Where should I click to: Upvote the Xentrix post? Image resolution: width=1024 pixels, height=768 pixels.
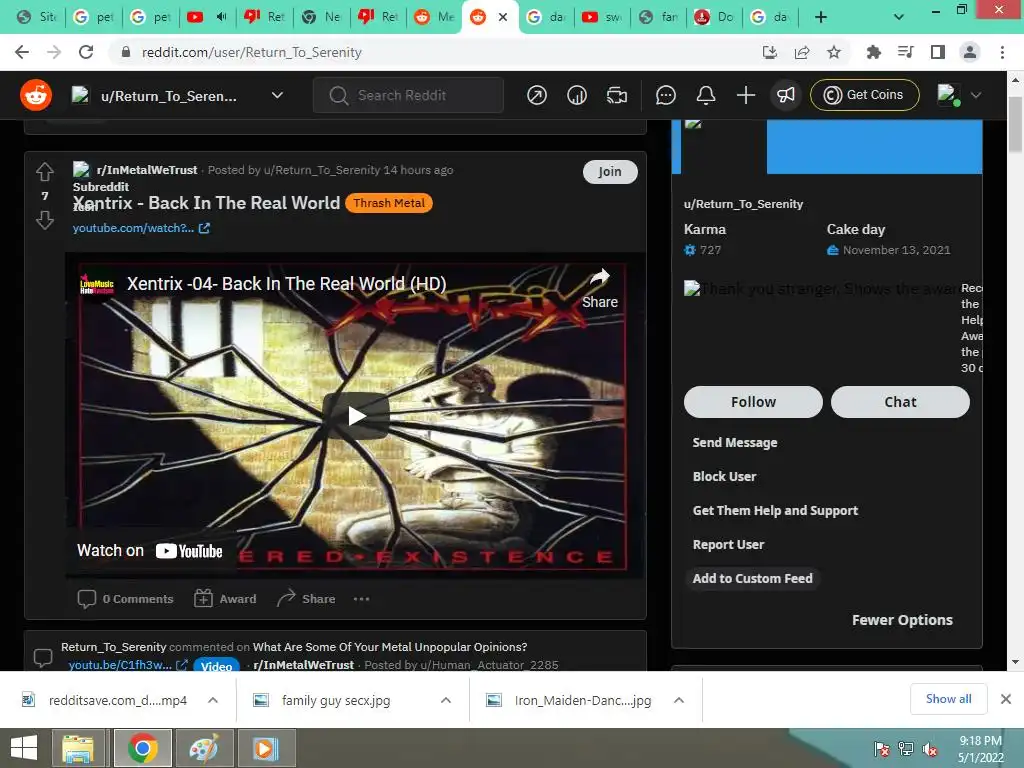[44, 172]
